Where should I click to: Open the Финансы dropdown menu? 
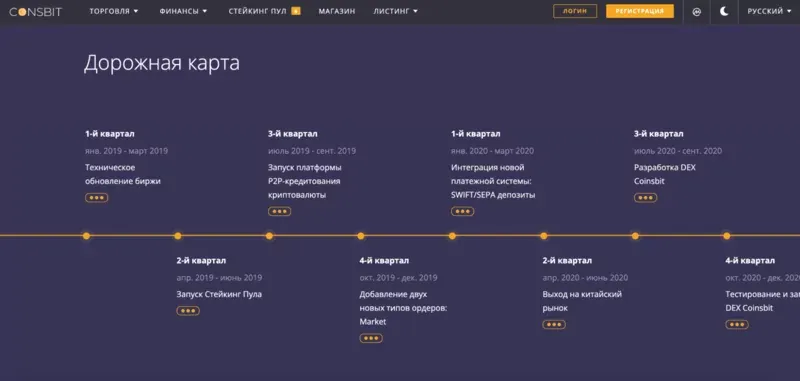(x=183, y=11)
